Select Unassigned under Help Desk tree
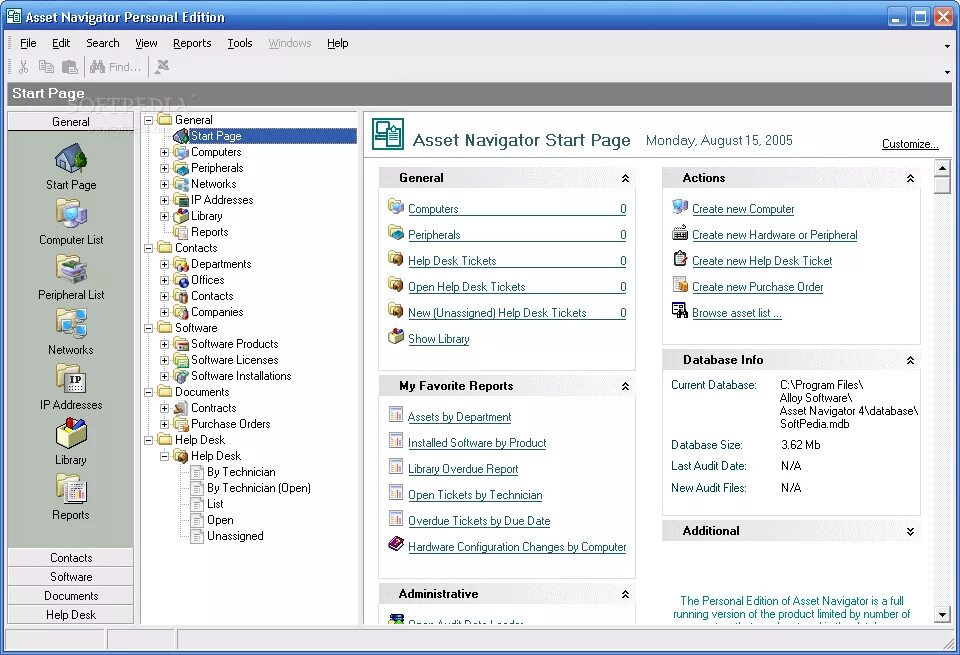960x655 pixels. pos(235,536)
